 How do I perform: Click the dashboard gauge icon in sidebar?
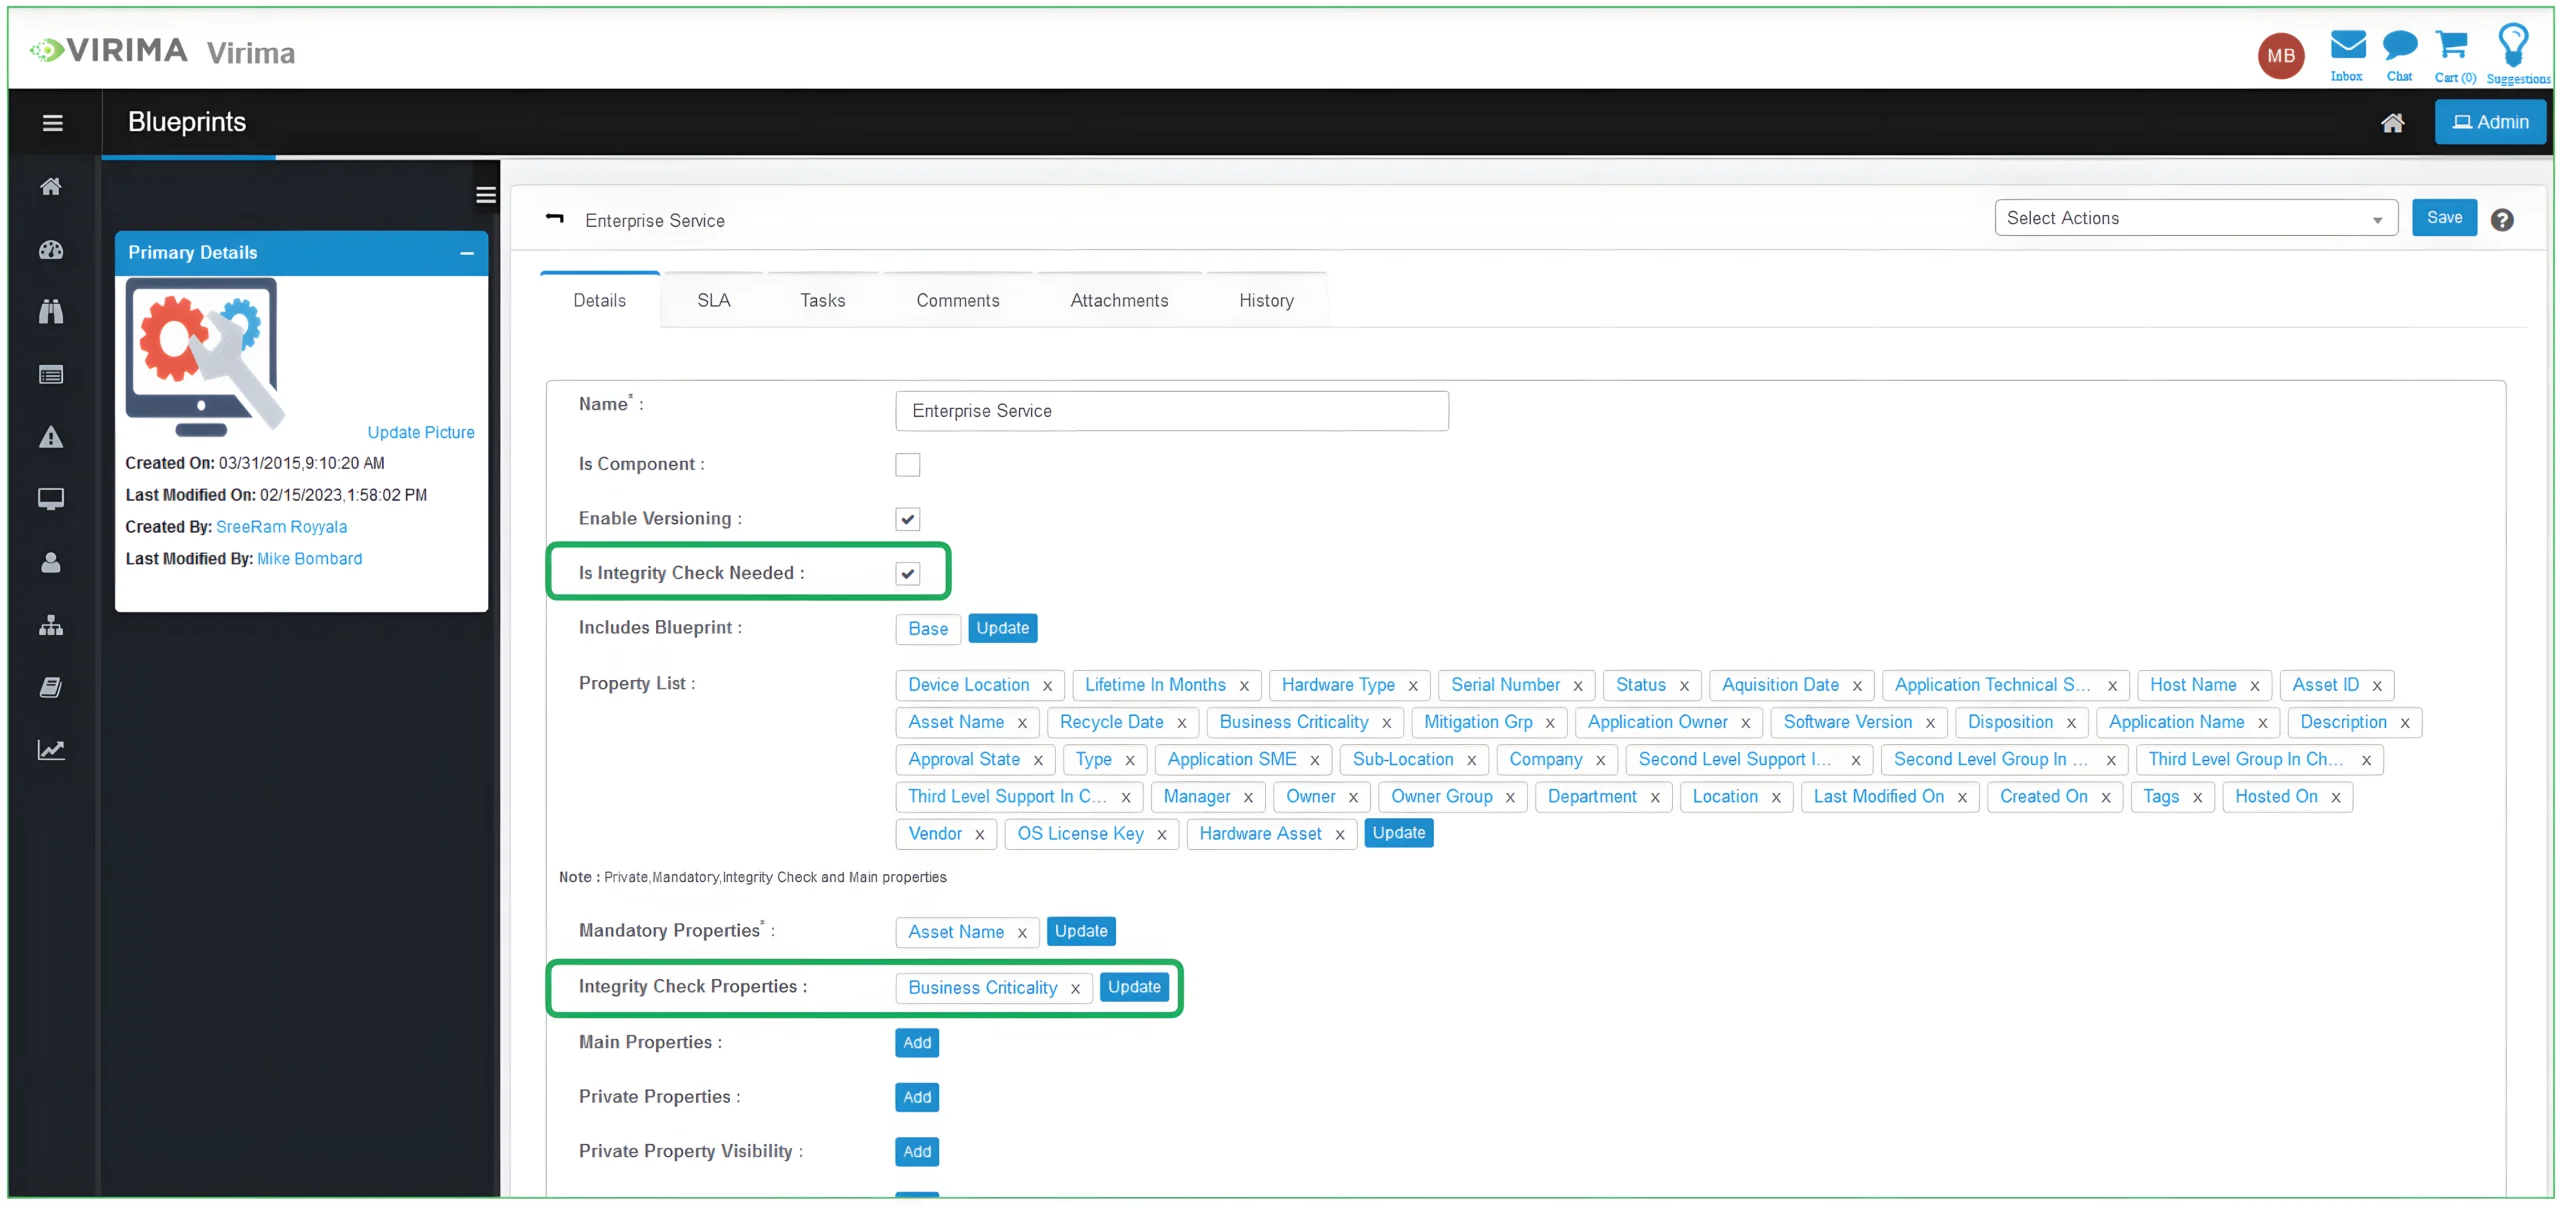pyautogui.click(x=50, y=250)
